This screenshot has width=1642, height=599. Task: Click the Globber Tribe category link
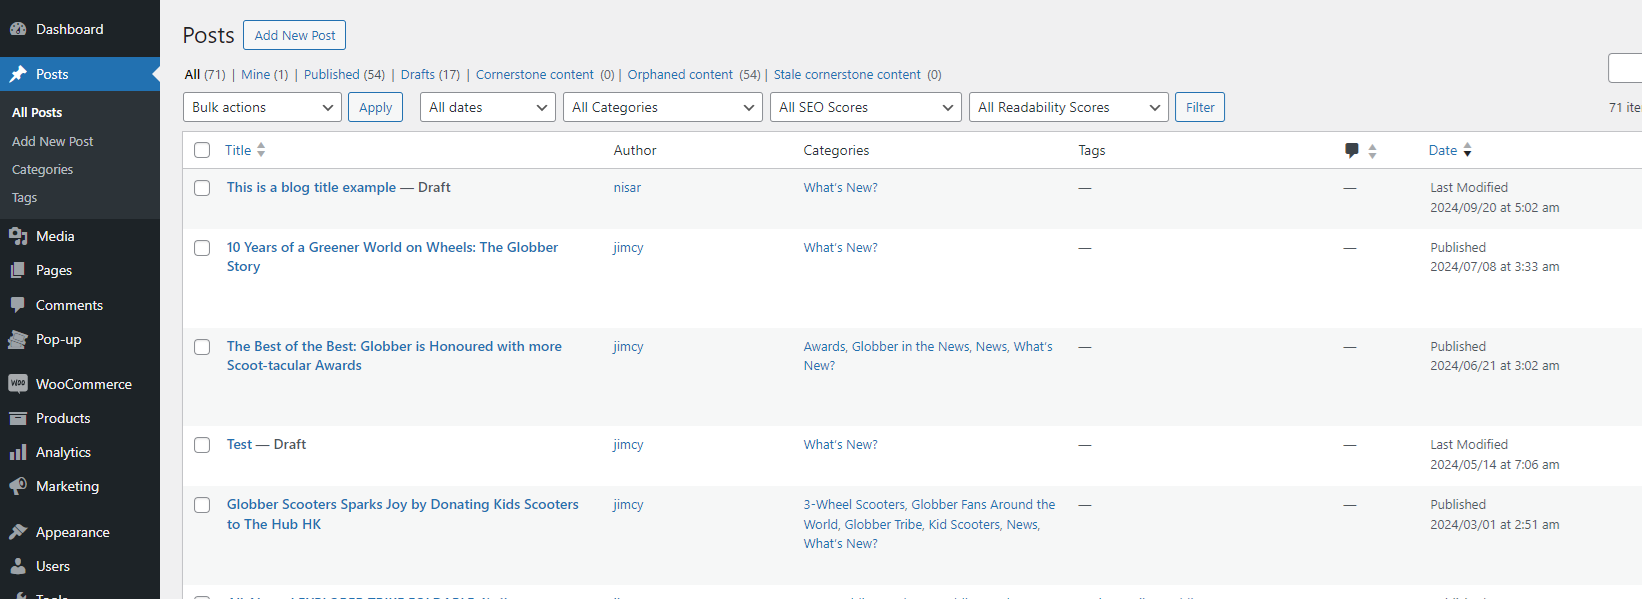[x=883, y=524]
